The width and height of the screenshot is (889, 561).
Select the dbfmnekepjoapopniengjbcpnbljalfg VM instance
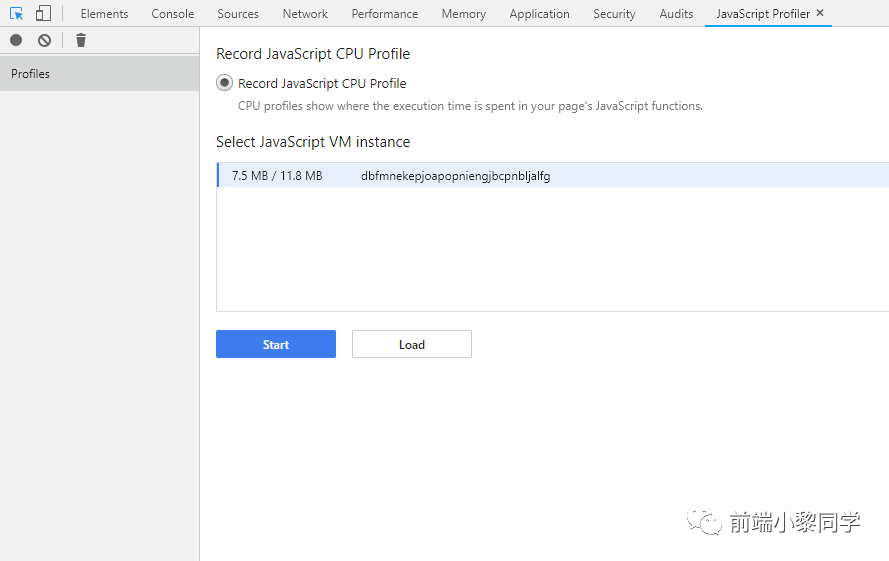pos(553,175)
